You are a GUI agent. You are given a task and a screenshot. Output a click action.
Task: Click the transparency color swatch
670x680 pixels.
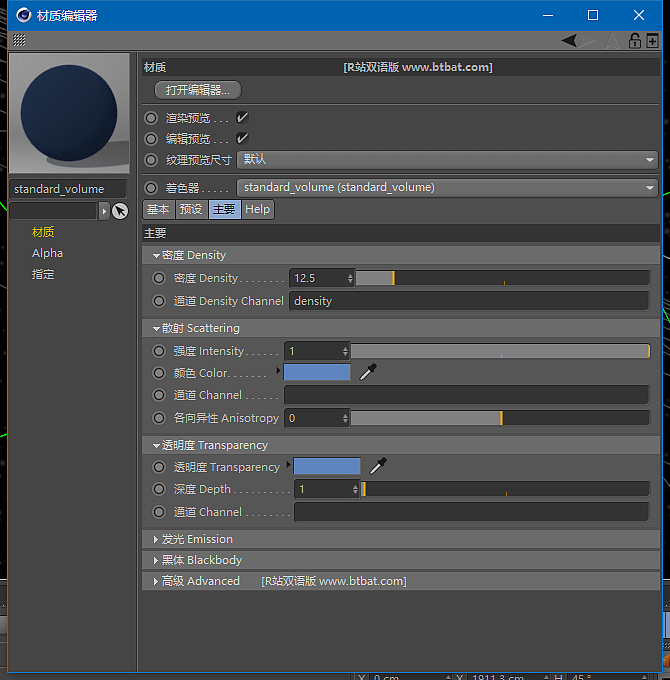(x=327, y=466)
